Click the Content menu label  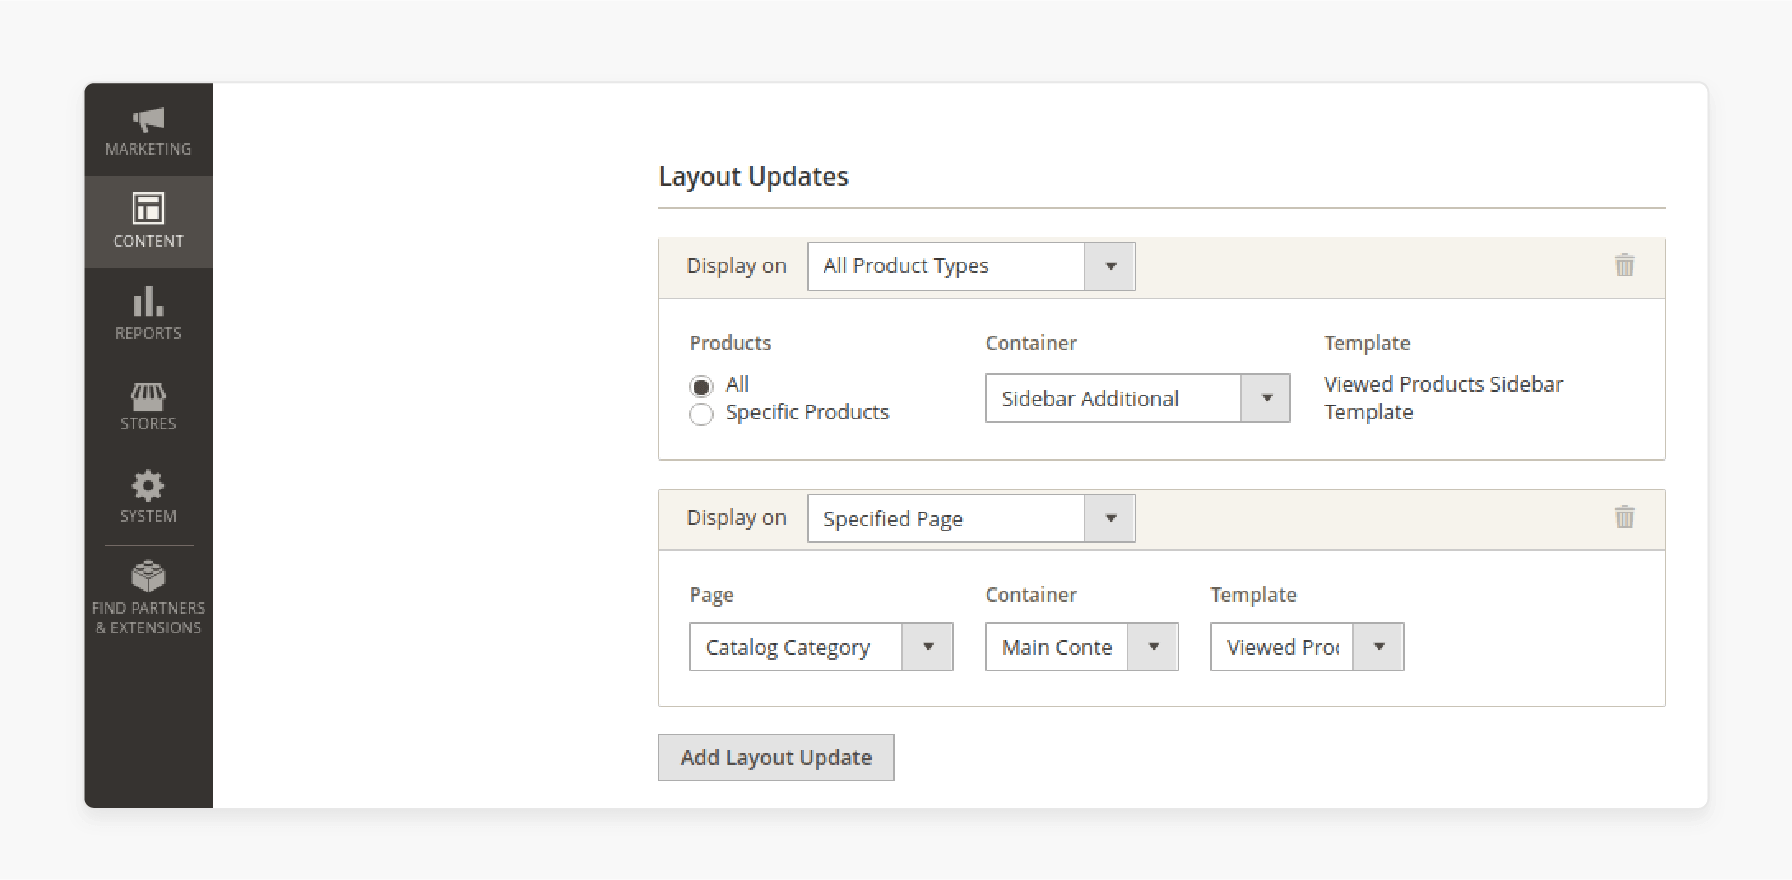(148, 241)
